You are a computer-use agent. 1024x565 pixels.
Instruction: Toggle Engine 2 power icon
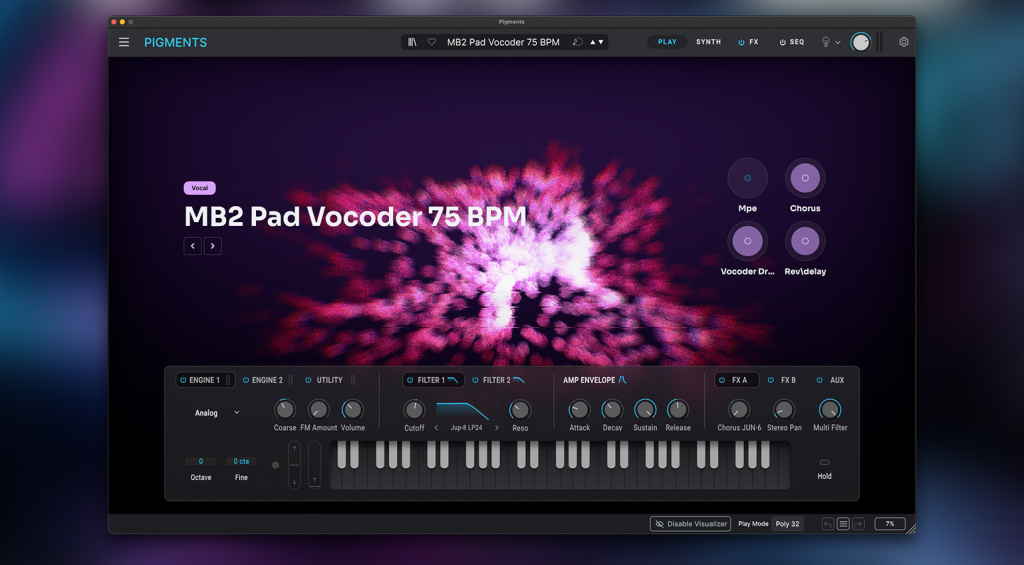[246, 380]
